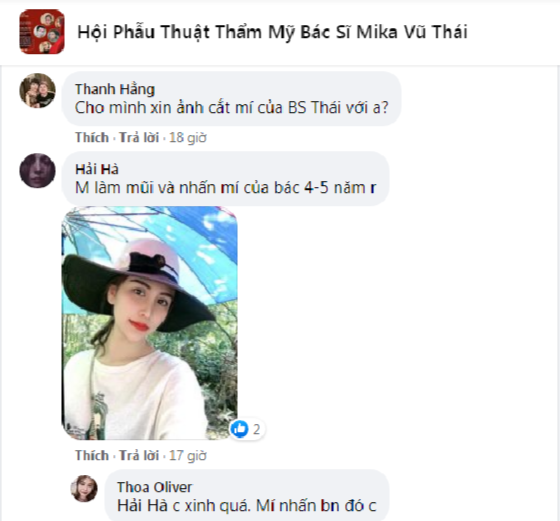
Task: Open the group's red avatar icon
Action: coord(42,32)
